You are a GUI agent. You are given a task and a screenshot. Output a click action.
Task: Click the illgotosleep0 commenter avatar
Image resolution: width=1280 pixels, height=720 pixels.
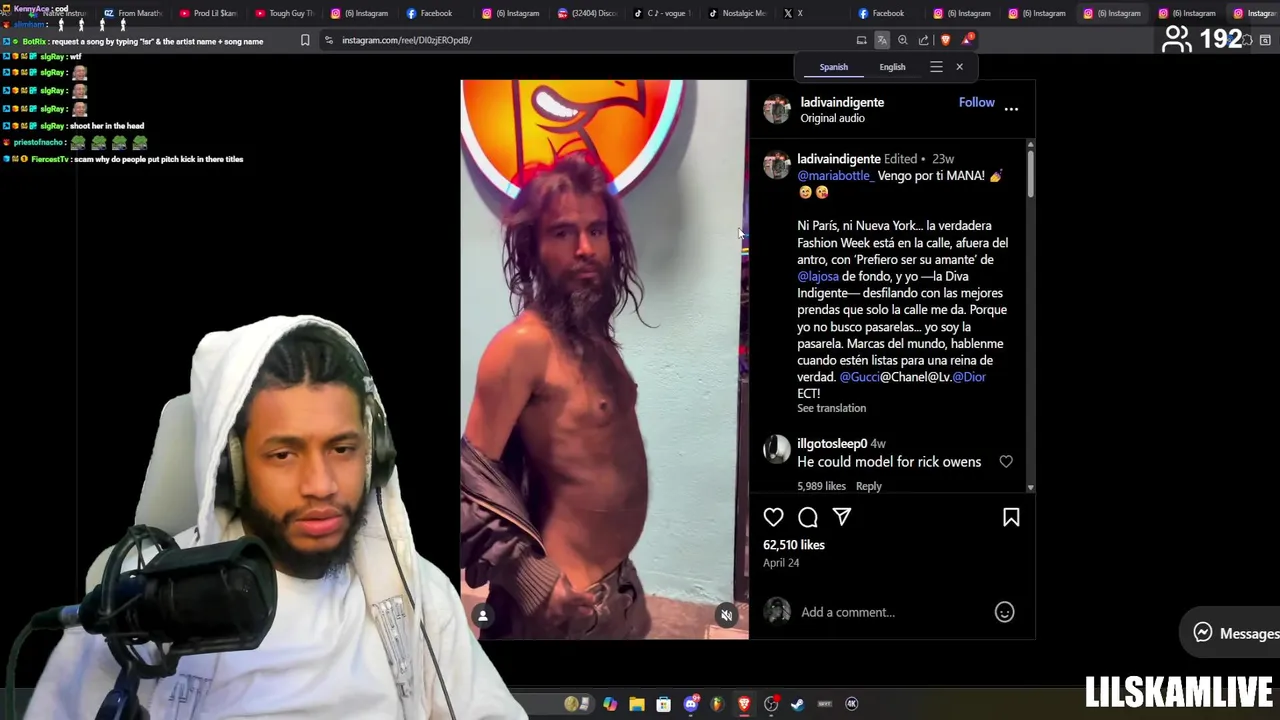pos(777,450)
